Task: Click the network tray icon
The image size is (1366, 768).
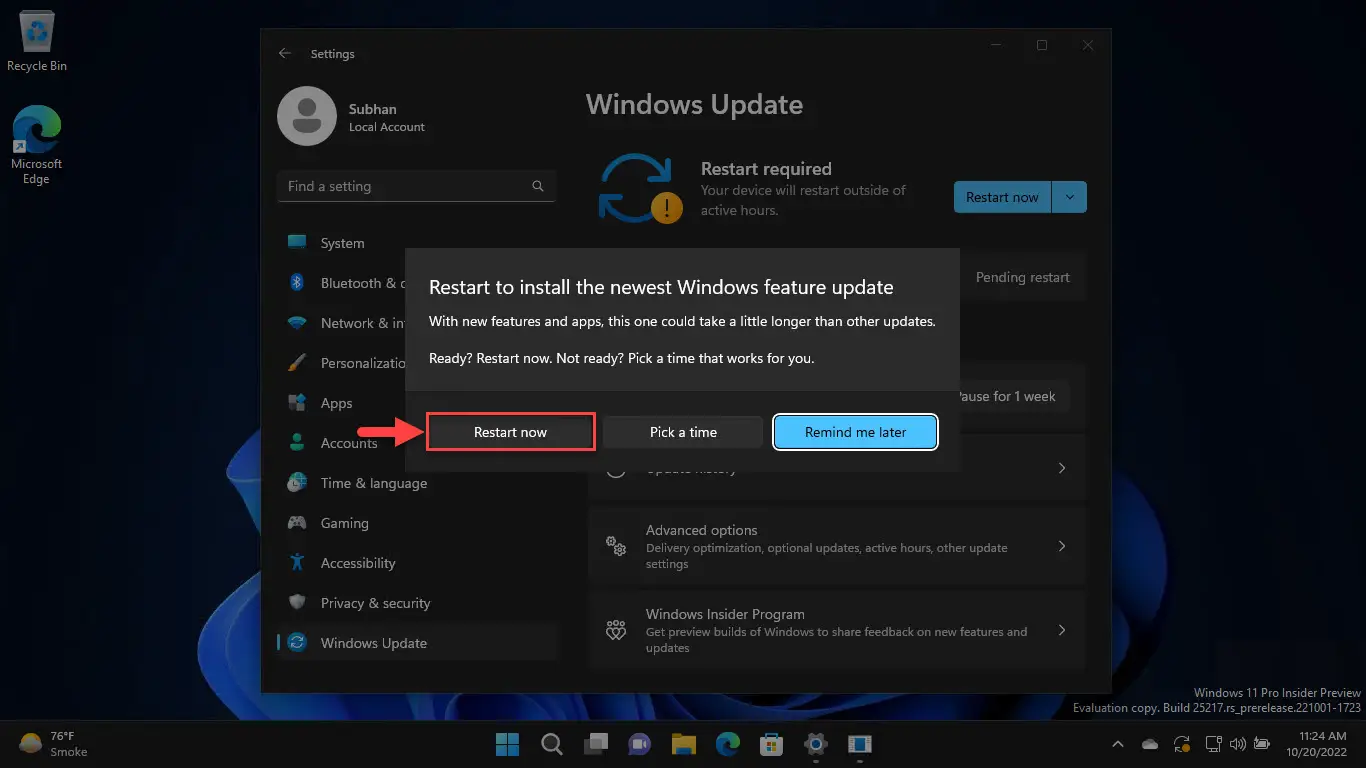Action: click(x=1214, y=744)
